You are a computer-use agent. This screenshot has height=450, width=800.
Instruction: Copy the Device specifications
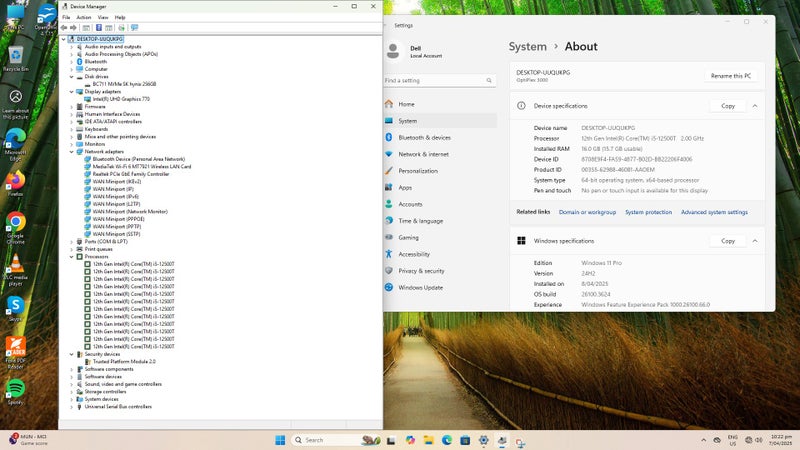(728, 106)
